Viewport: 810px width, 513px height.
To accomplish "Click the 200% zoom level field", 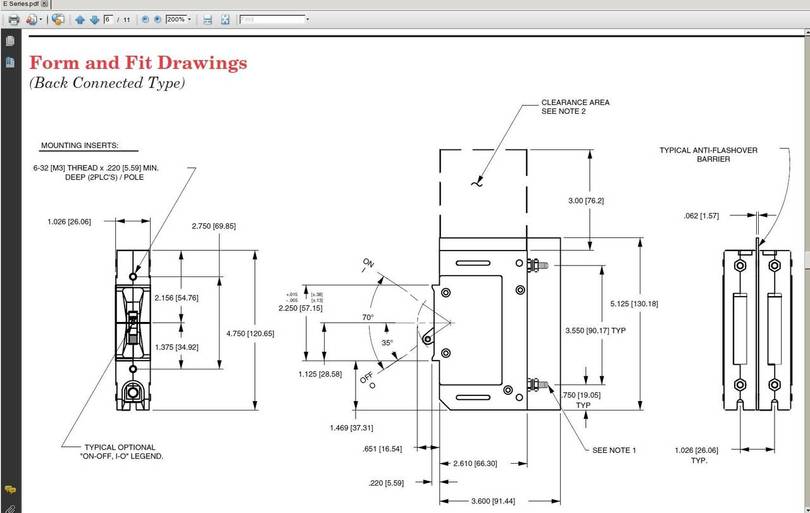I will click(176, 19).
